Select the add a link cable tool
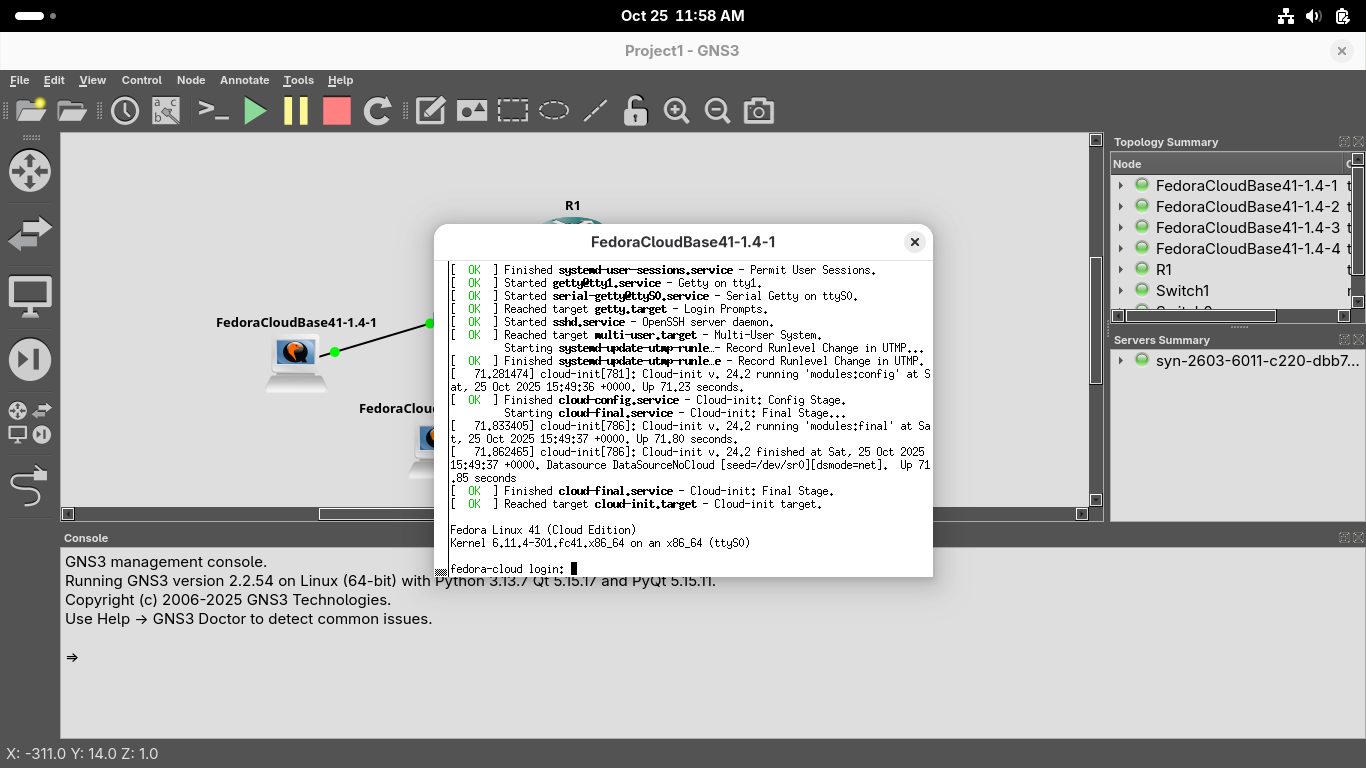Viewport: 1366px width, 768px height. click(x=30, y=487)
